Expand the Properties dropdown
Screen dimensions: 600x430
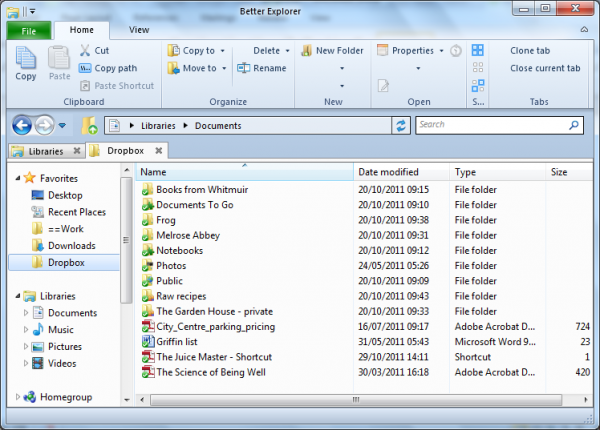[441, 50]
